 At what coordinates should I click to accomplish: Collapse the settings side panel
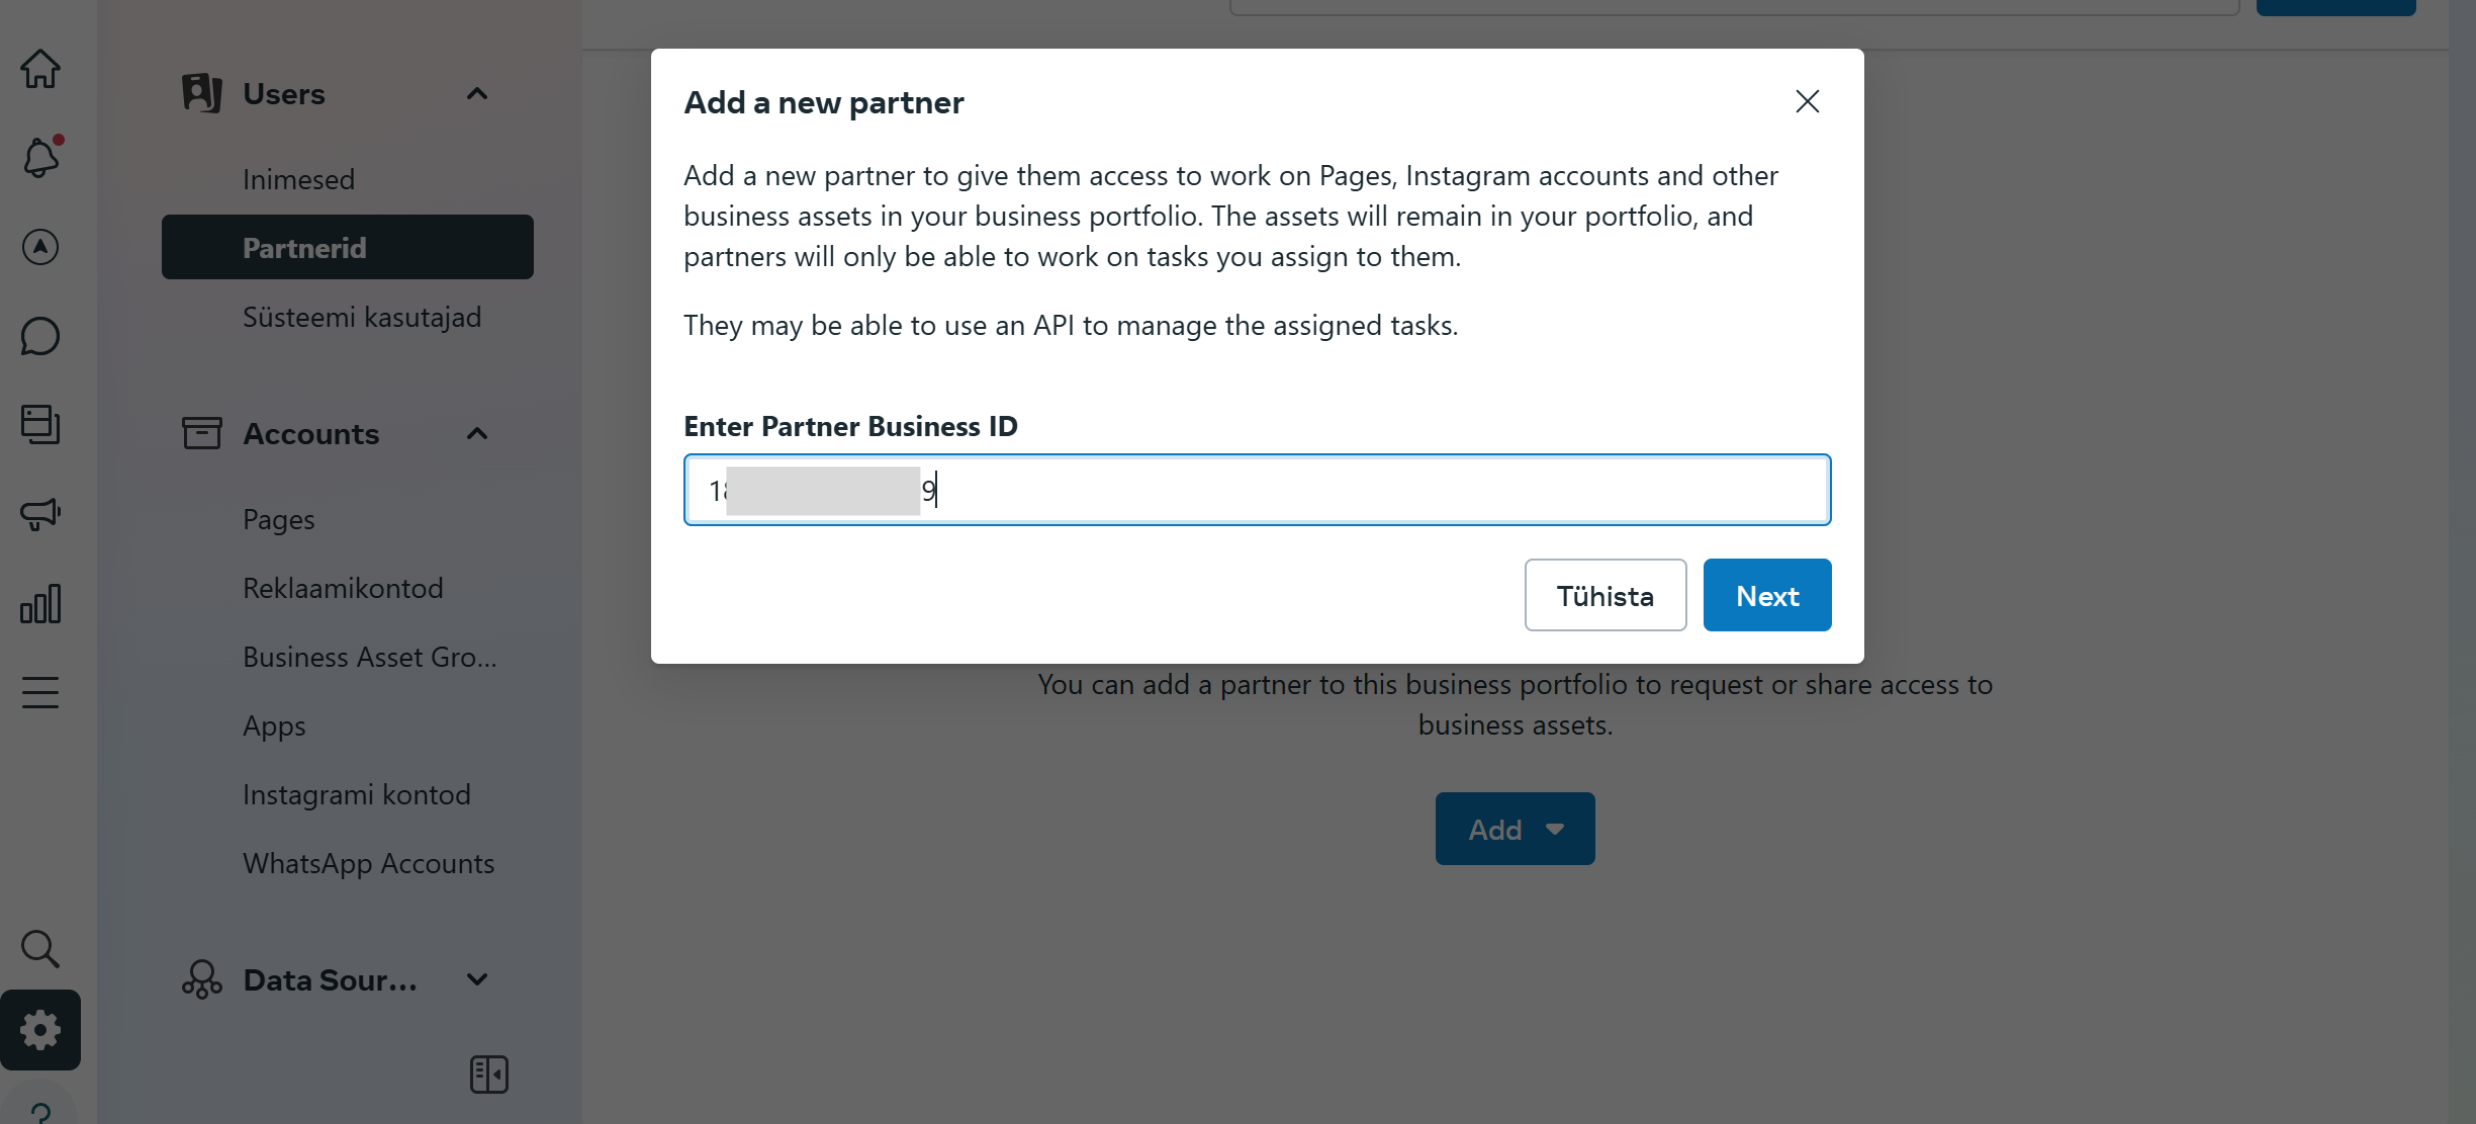(489, 1074)
